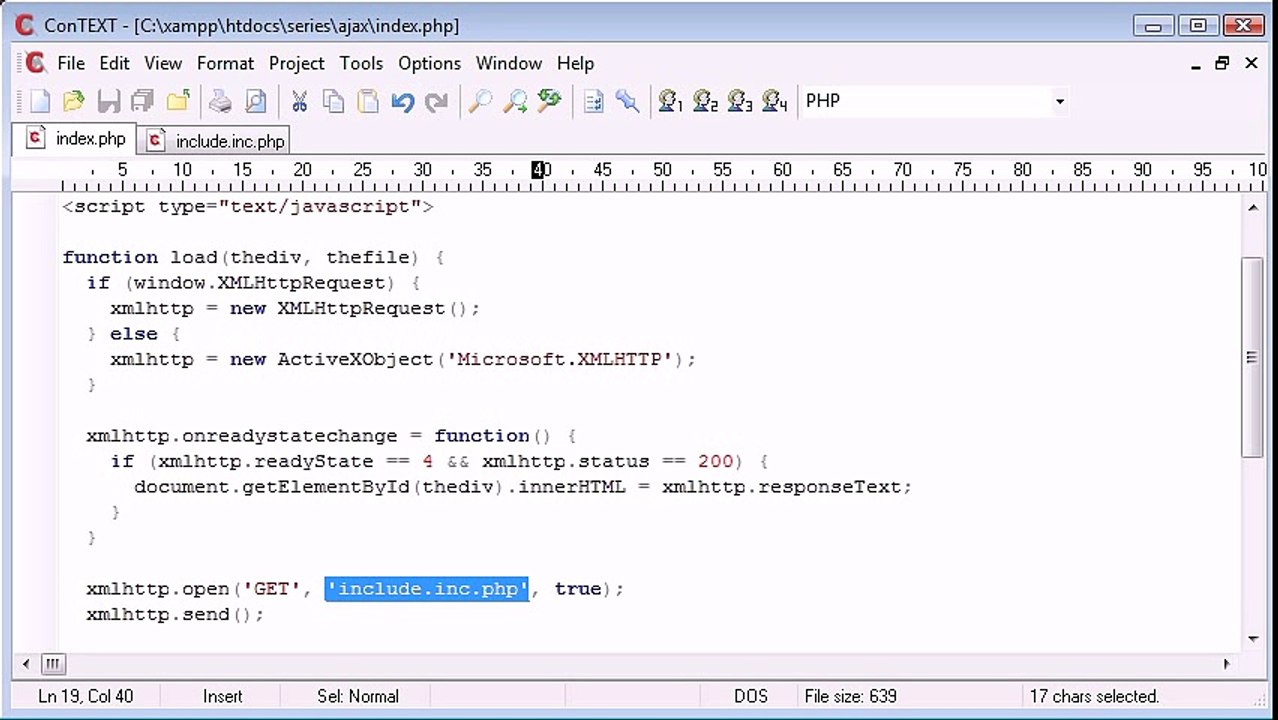
Task: Click 'File size: 639' in status bar
Action: click(850, 696)
